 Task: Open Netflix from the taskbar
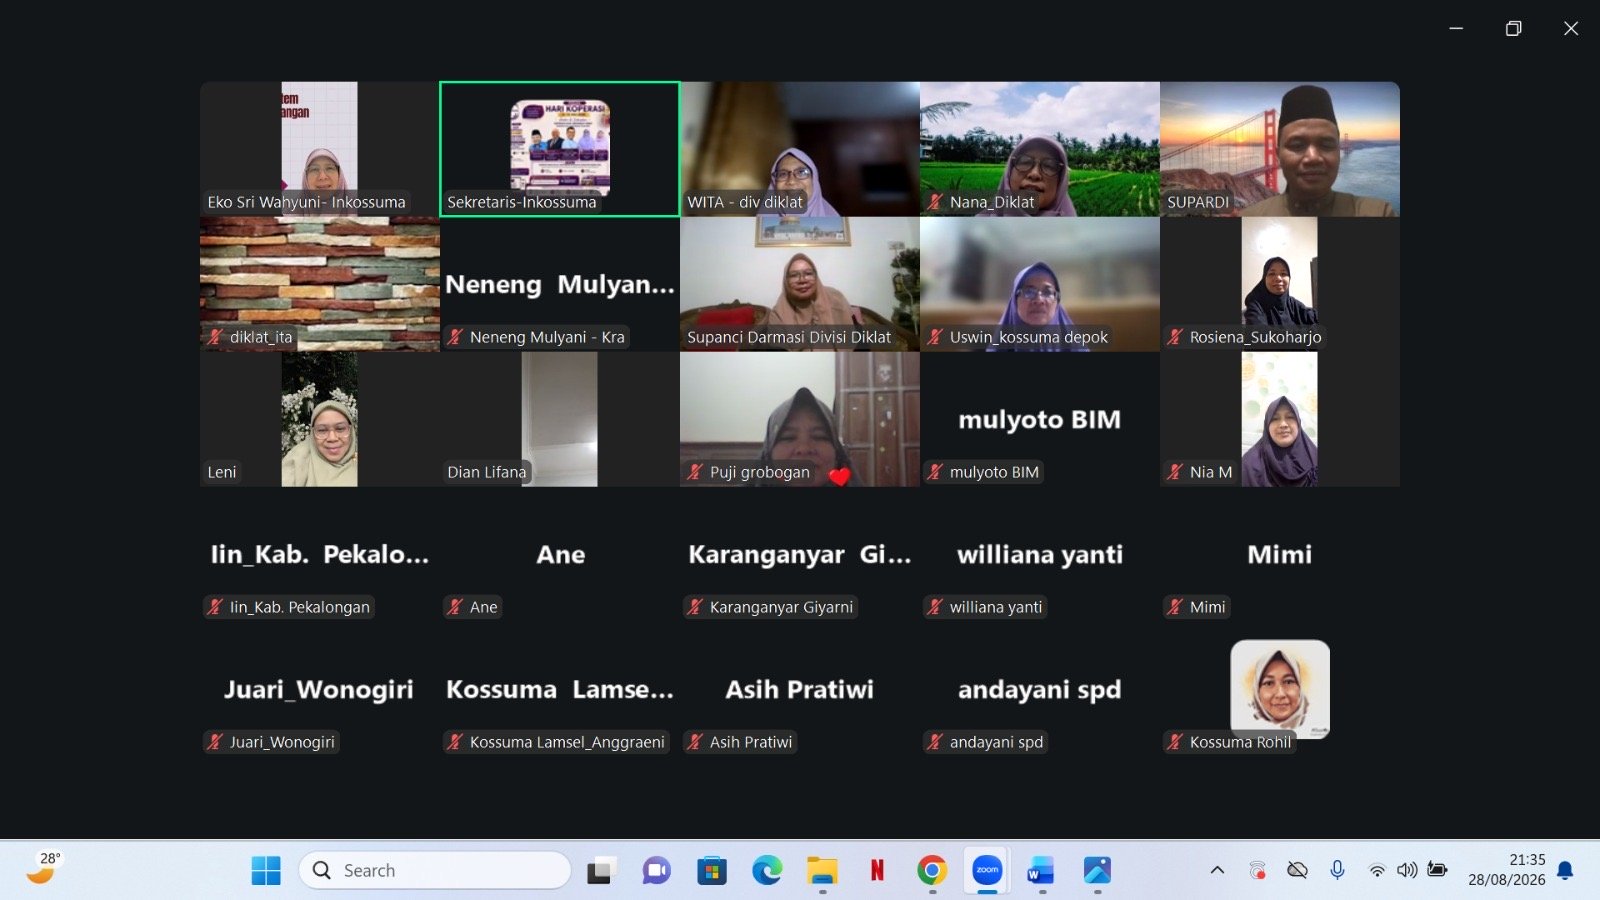877,870
